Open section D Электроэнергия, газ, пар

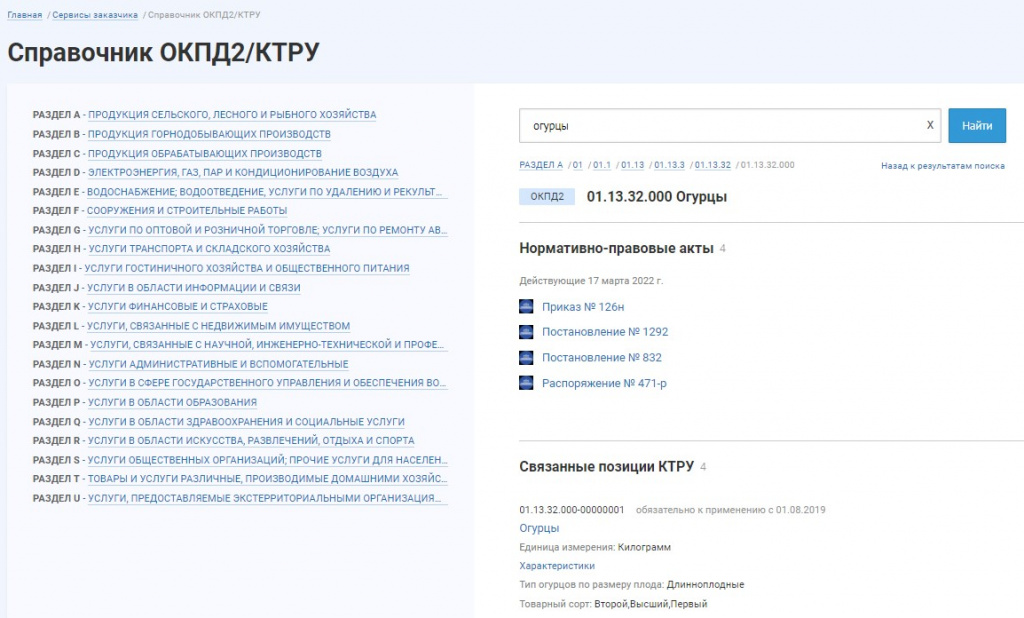pos(243,172)
